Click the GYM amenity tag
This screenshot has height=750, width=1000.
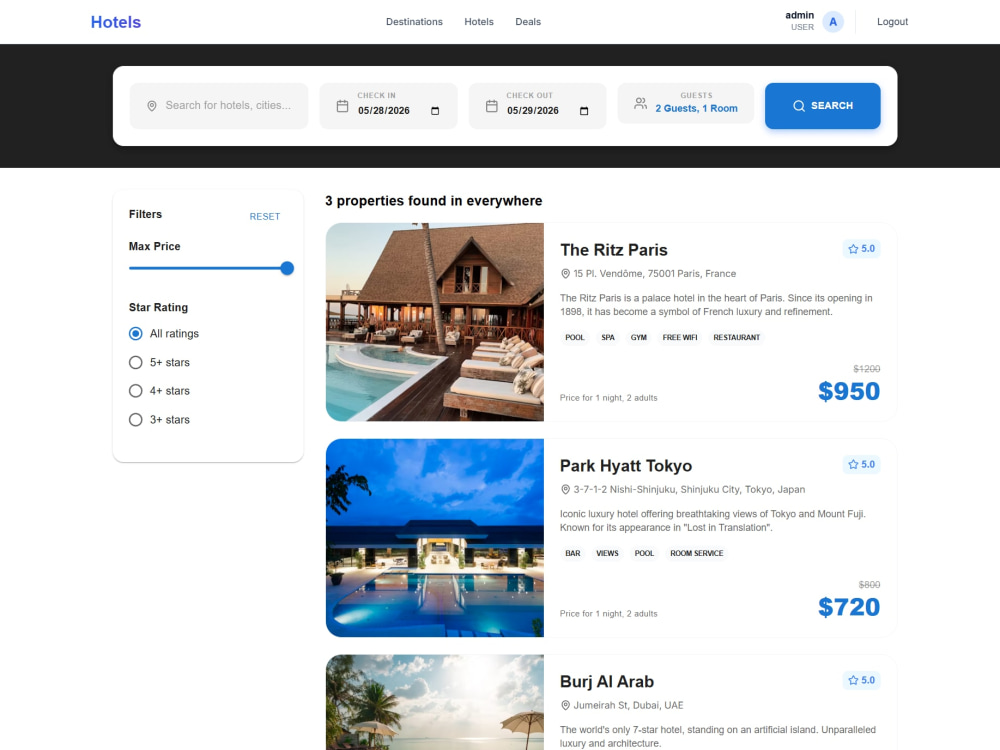(638, 337)
